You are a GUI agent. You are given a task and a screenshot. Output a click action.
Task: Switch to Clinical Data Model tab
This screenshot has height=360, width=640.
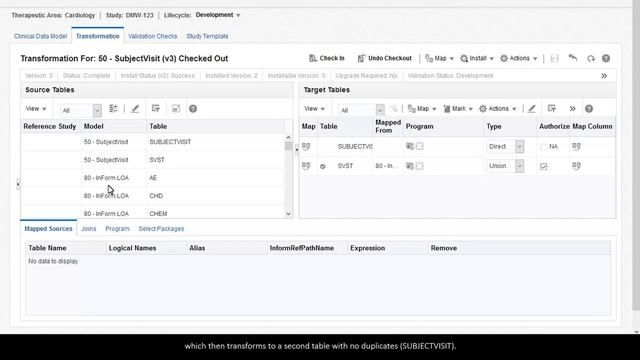[x=40, y=36]
